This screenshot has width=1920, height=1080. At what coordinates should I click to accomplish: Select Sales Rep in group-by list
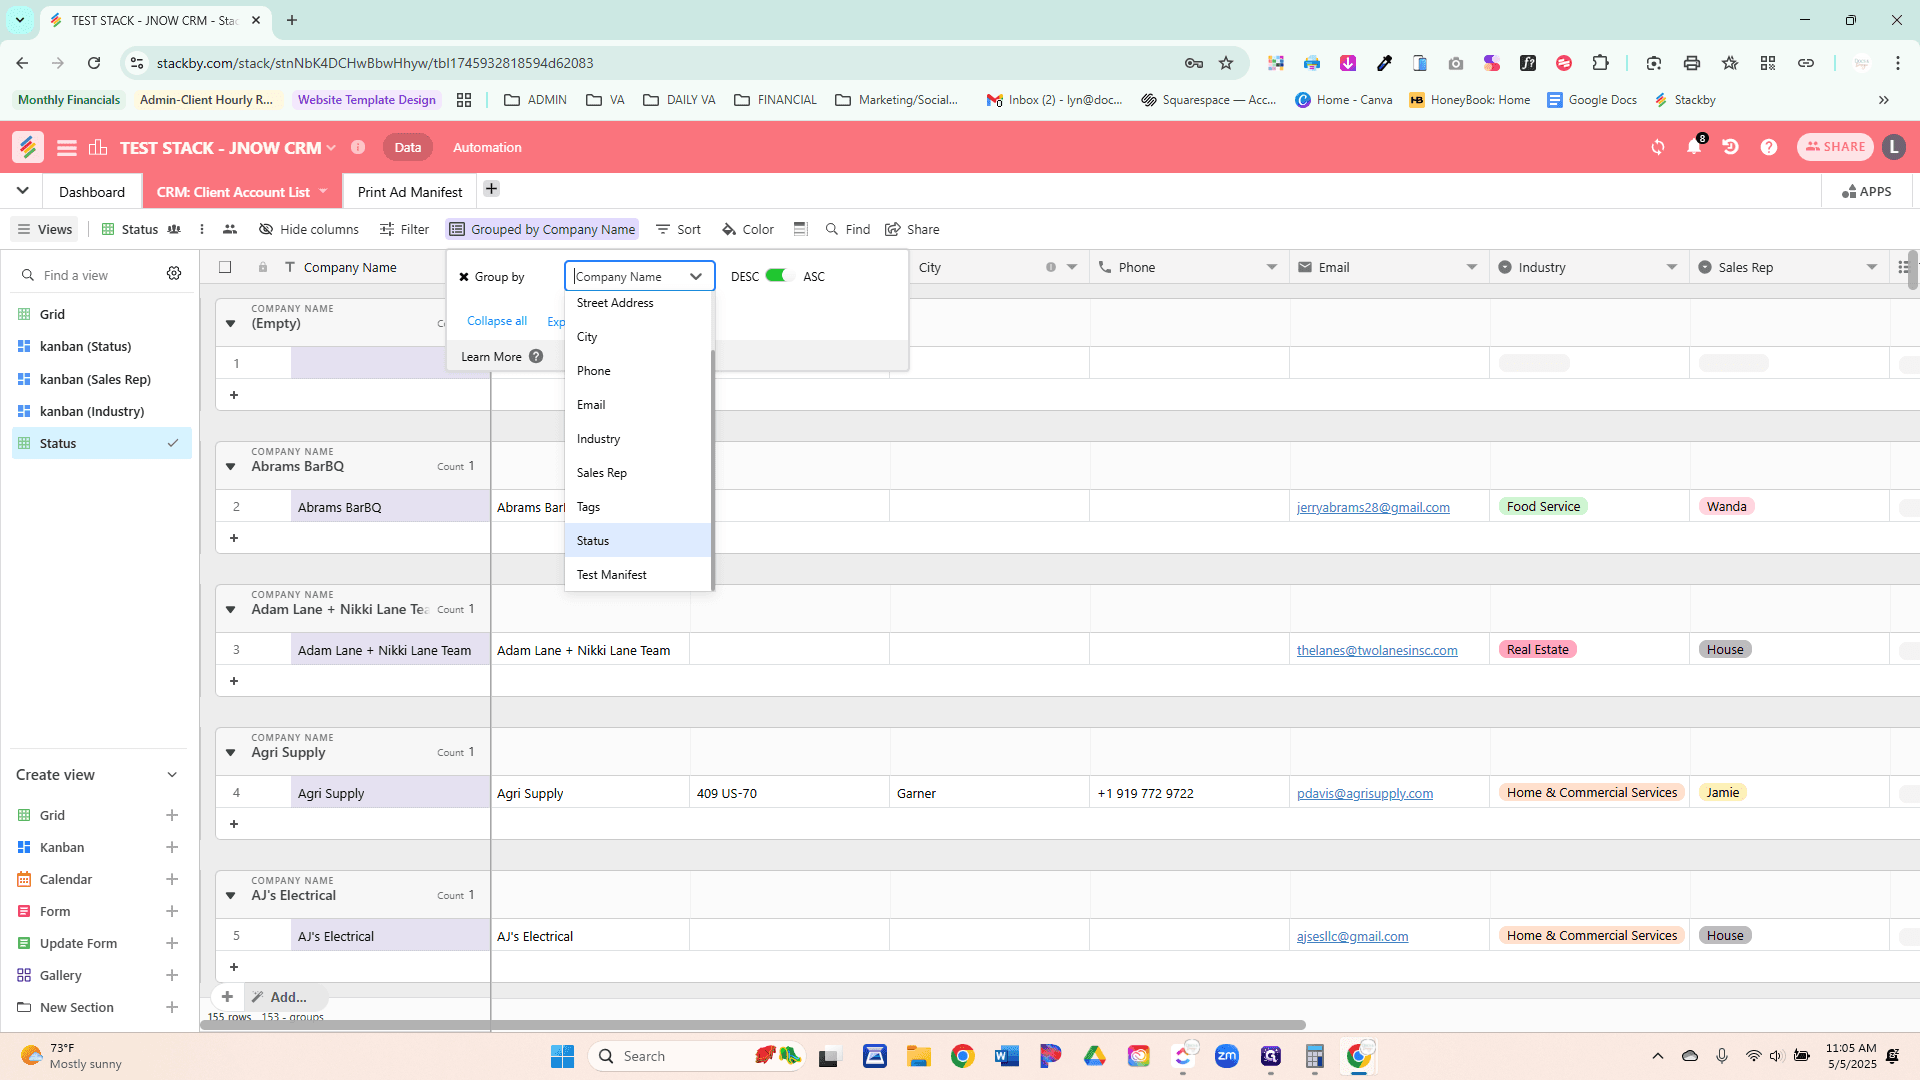pyautogui.click(x=638, y=472)
